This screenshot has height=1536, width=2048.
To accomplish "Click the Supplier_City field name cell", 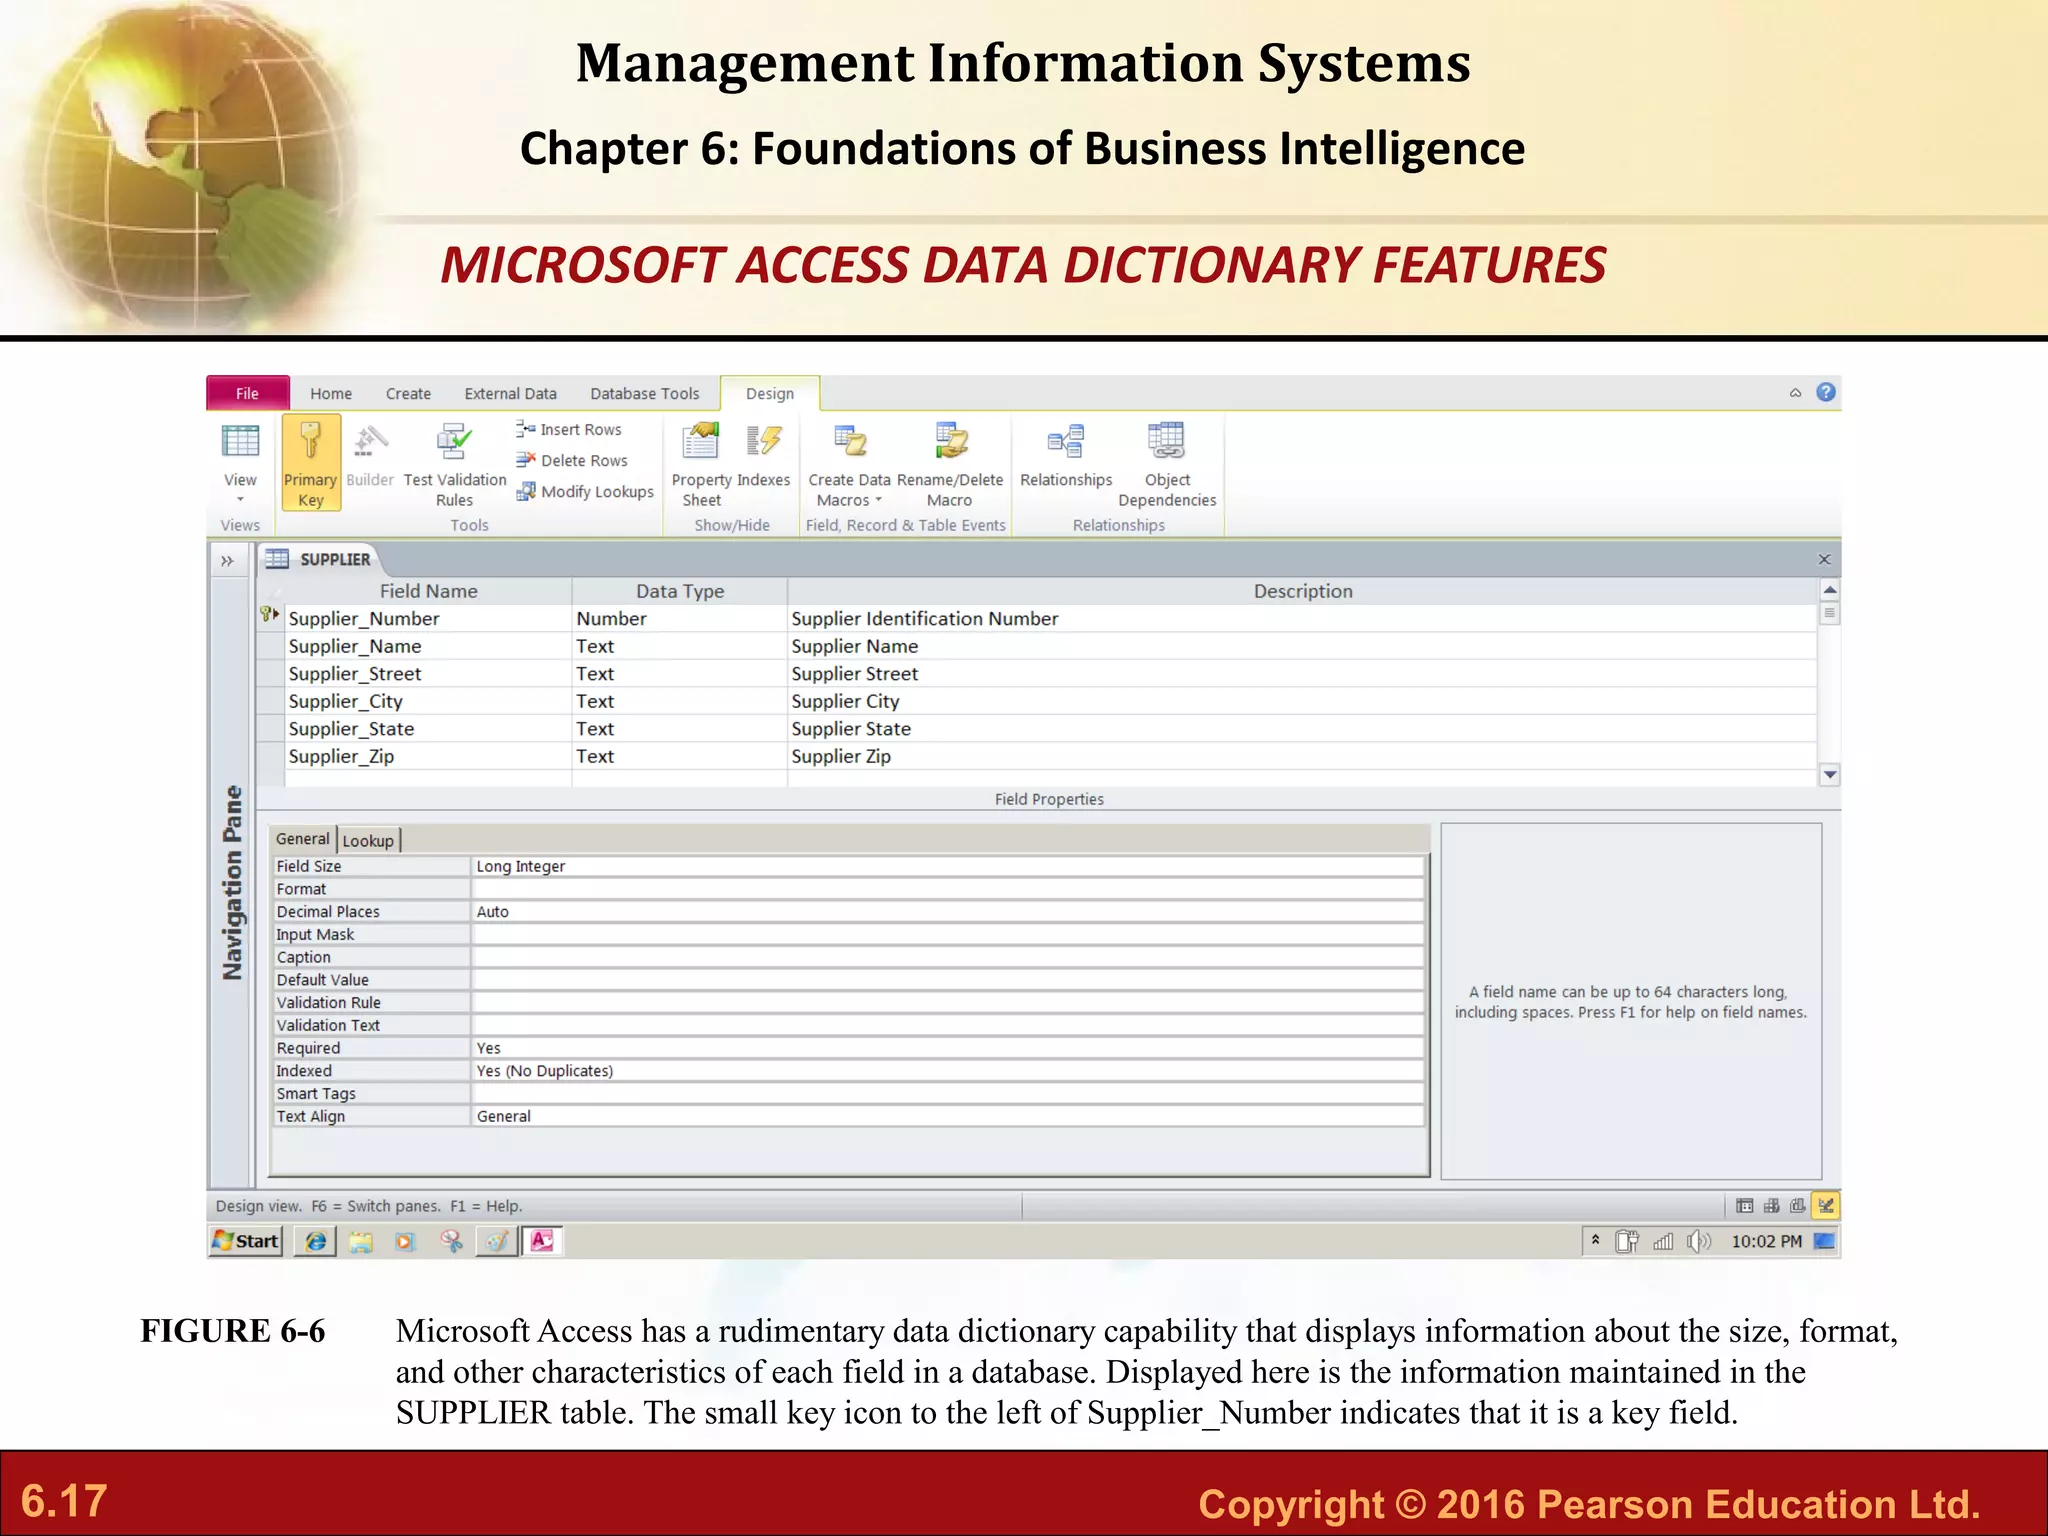I will 428,701.
